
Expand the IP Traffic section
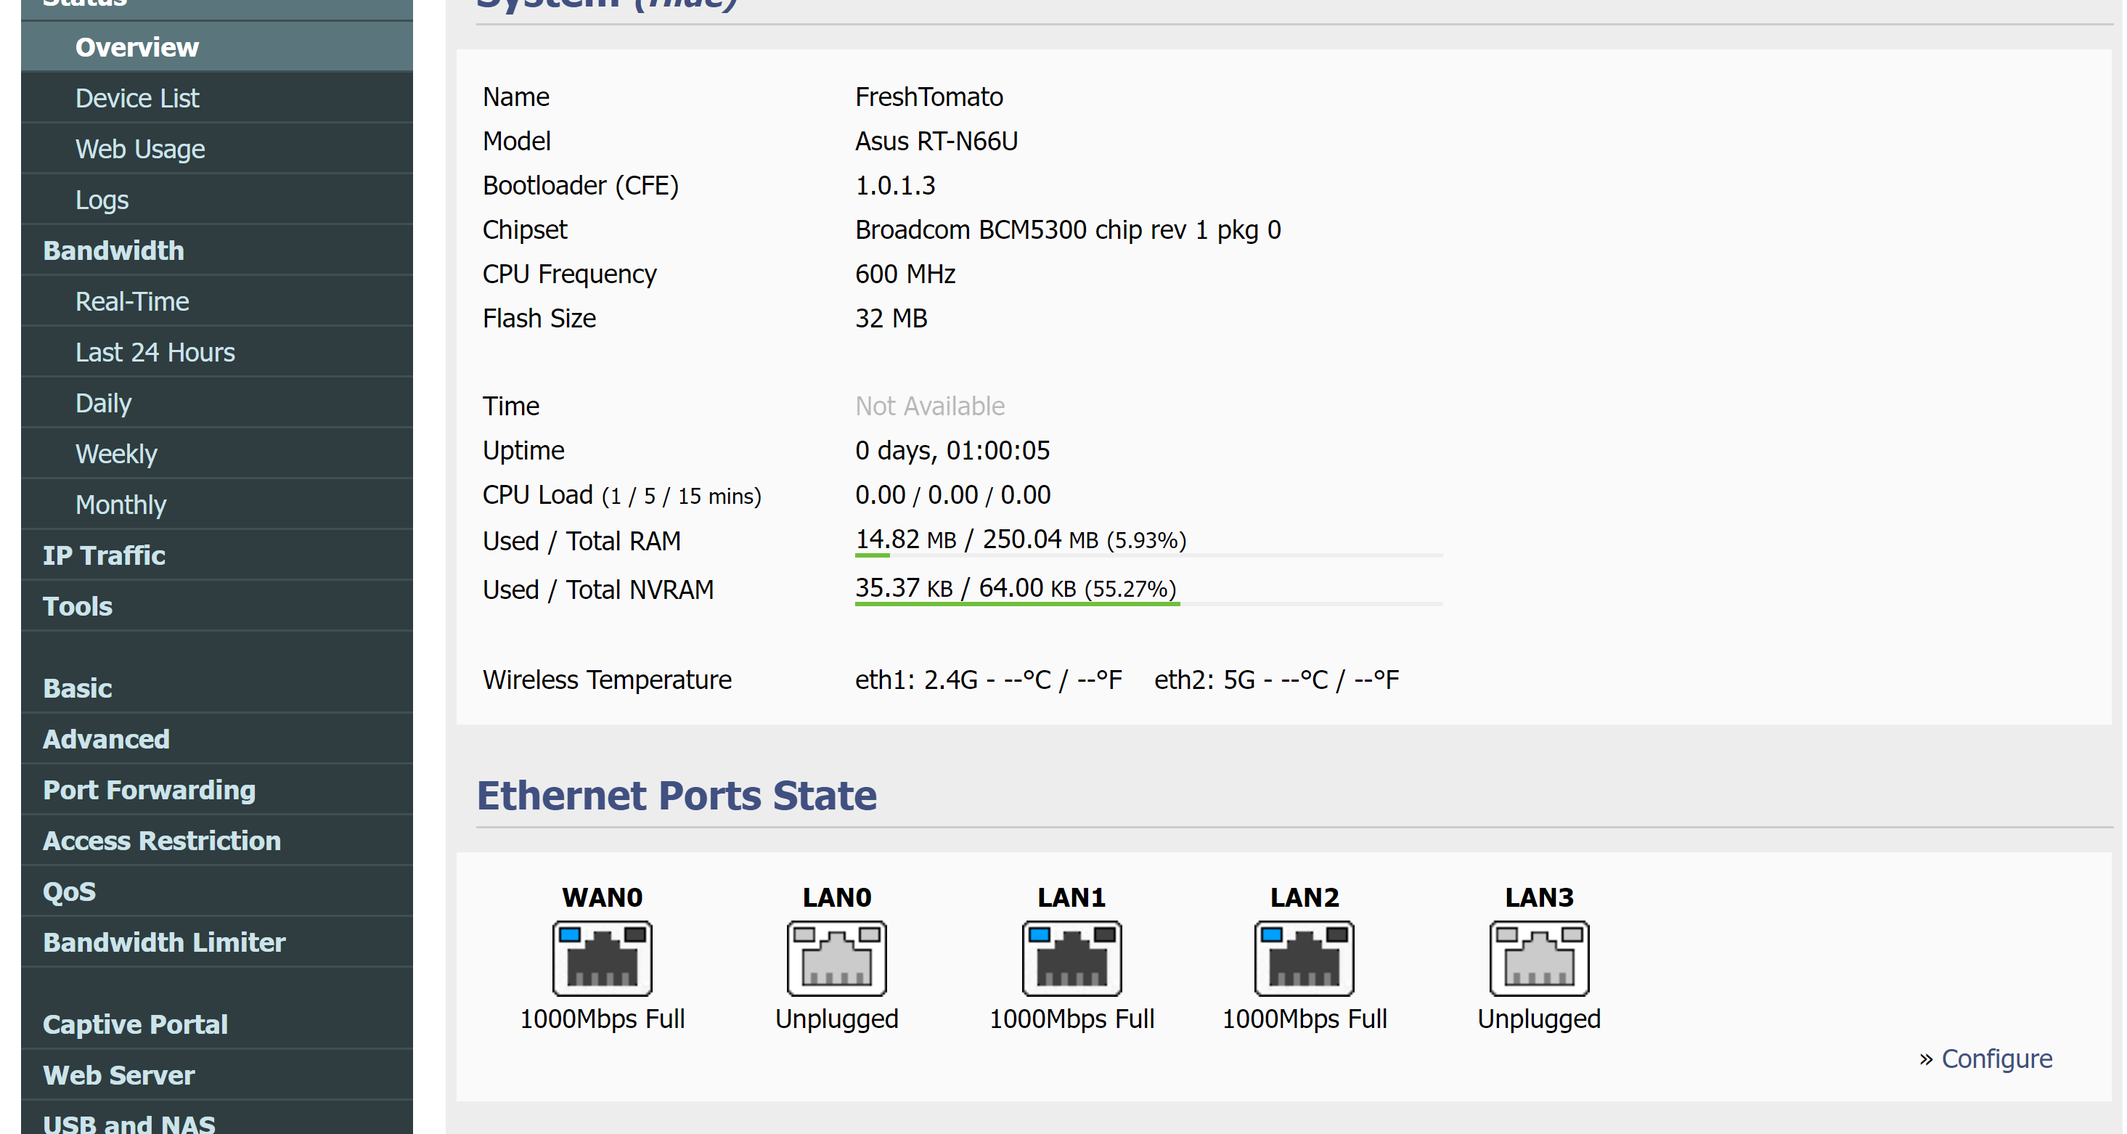(104, 556)
